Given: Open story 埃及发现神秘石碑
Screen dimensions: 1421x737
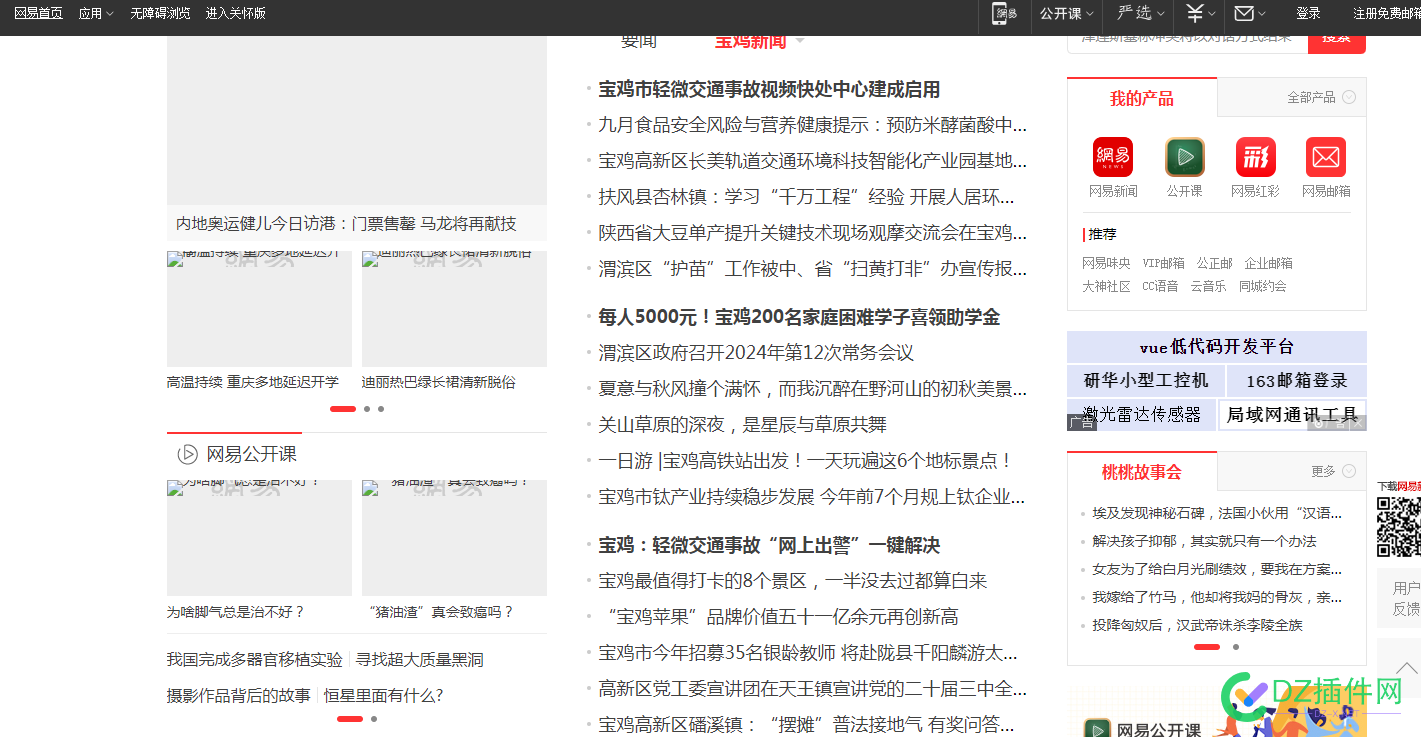Looking at the screenshot, I should pyautogui.click(x=1217, y=513).
